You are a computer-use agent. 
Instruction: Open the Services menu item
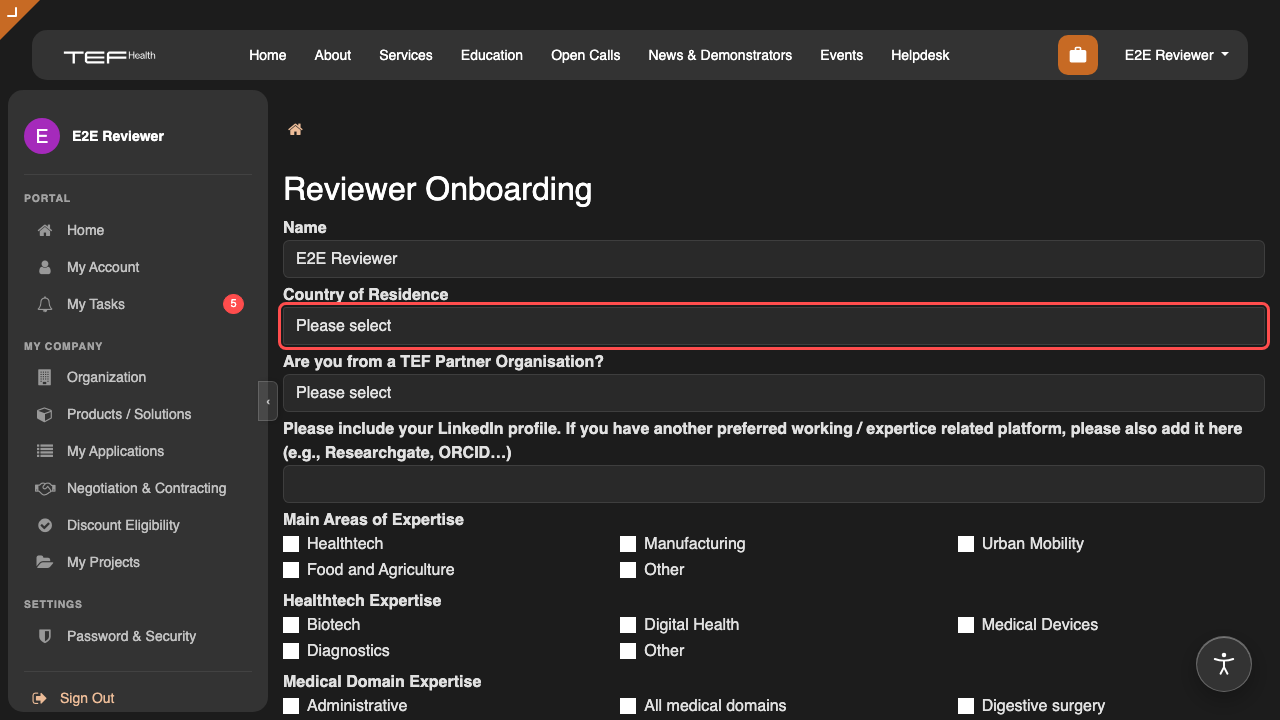point(406,55)
